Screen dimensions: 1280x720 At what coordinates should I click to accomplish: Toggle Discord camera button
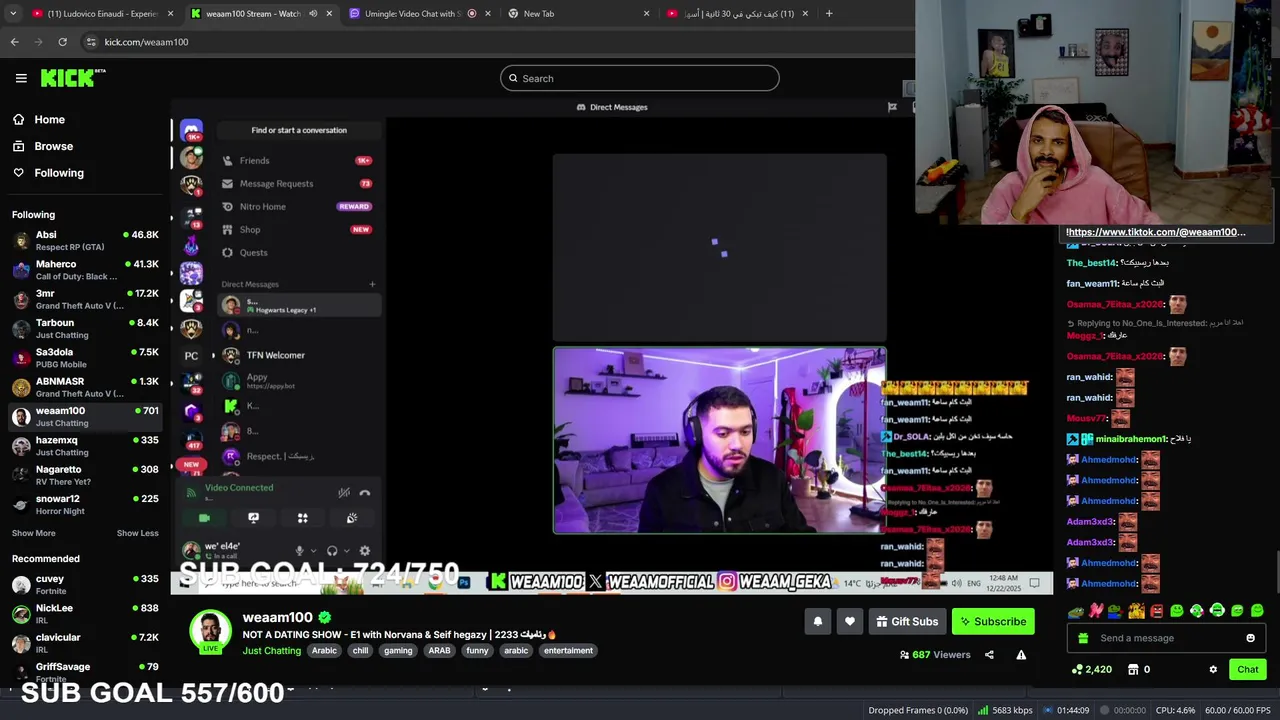204,518
